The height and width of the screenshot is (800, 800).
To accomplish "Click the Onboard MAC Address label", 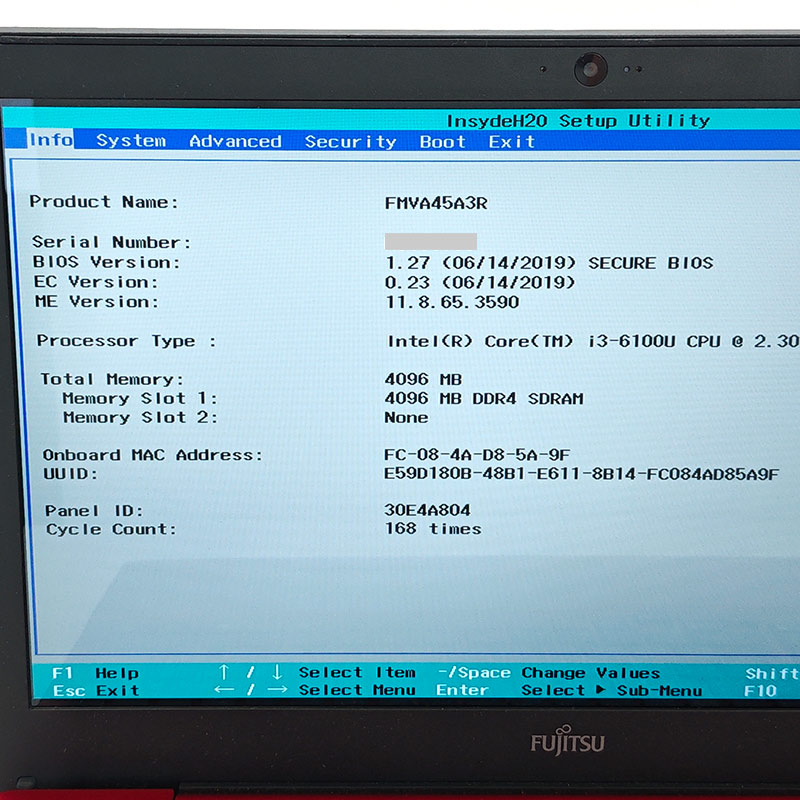I will click(x=153, y=455).
